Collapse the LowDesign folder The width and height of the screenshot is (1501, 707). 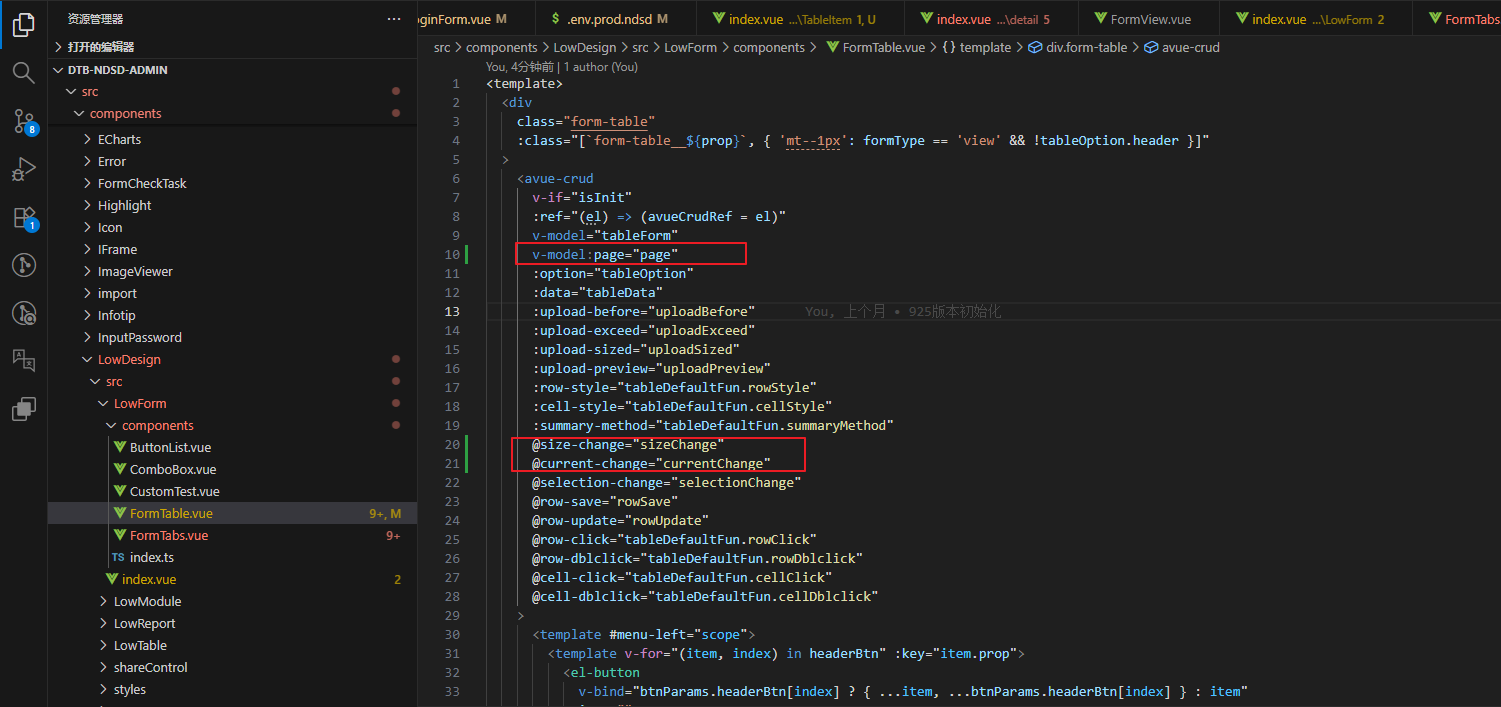click(128, 360)
